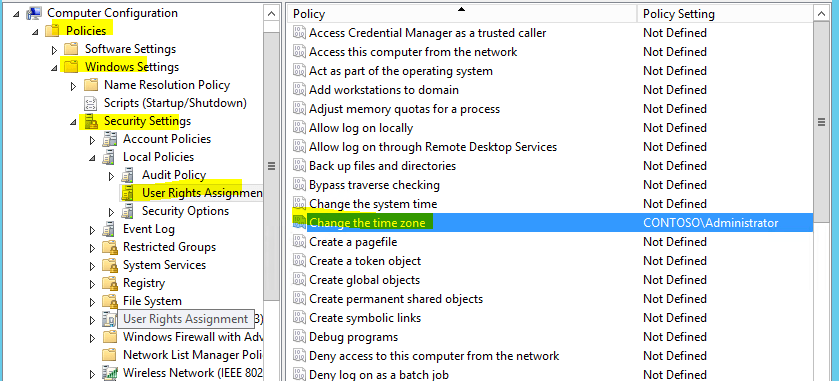
Task: Expand the Security Options node
Action: (x=111, y=212)
